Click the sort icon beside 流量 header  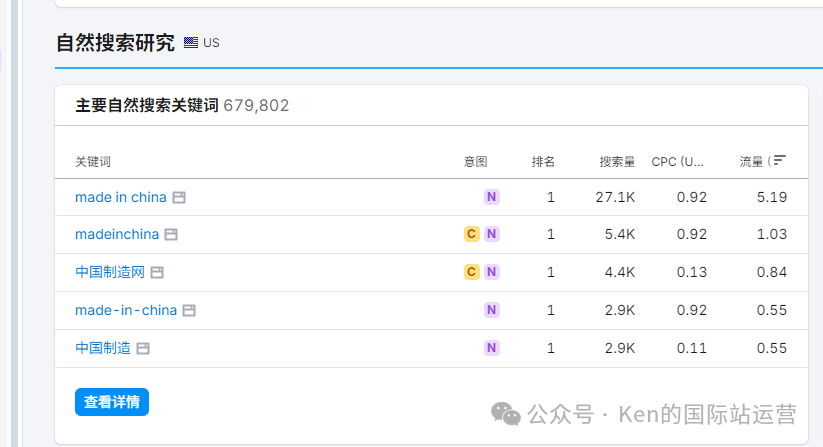tap(779, 160)
